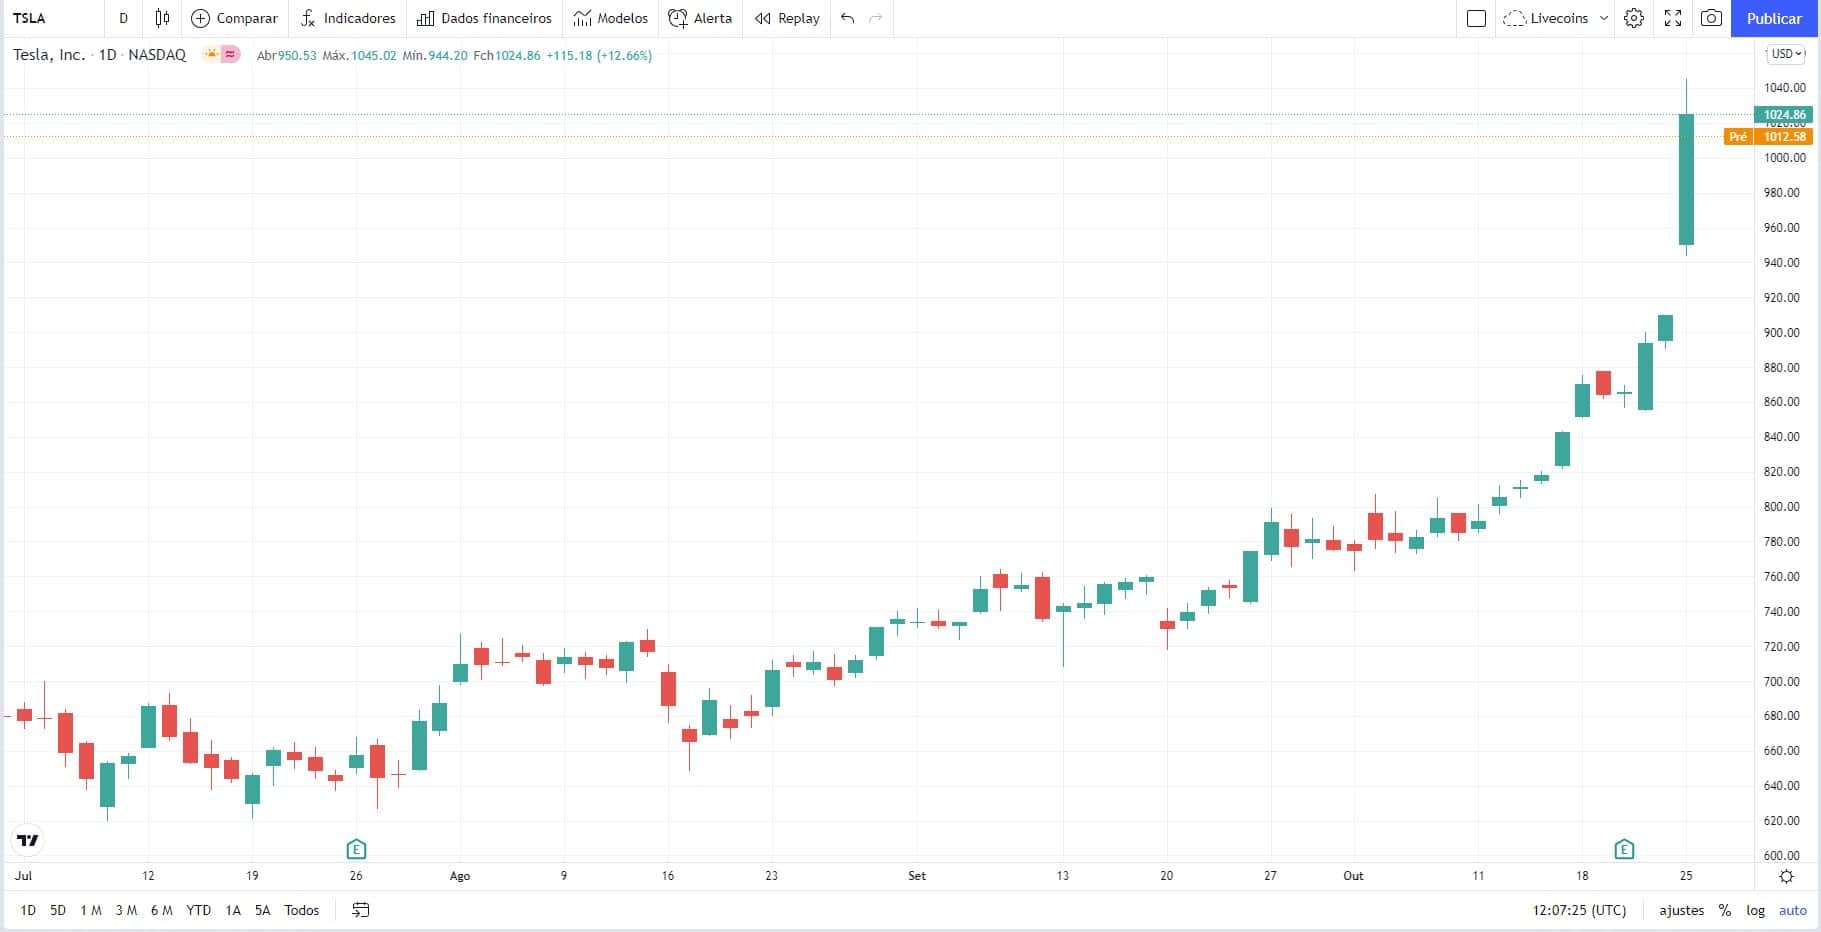Select the 1 M time range
This screenshot has width=1821, height=932.
point(91,910)
